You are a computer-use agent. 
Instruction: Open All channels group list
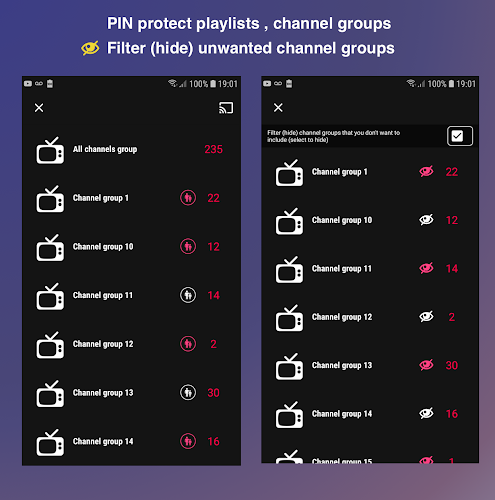(131, 149)
